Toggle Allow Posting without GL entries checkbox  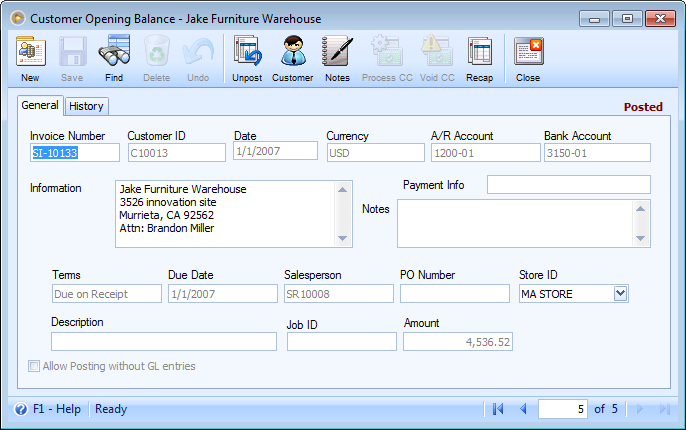[35, 367]
